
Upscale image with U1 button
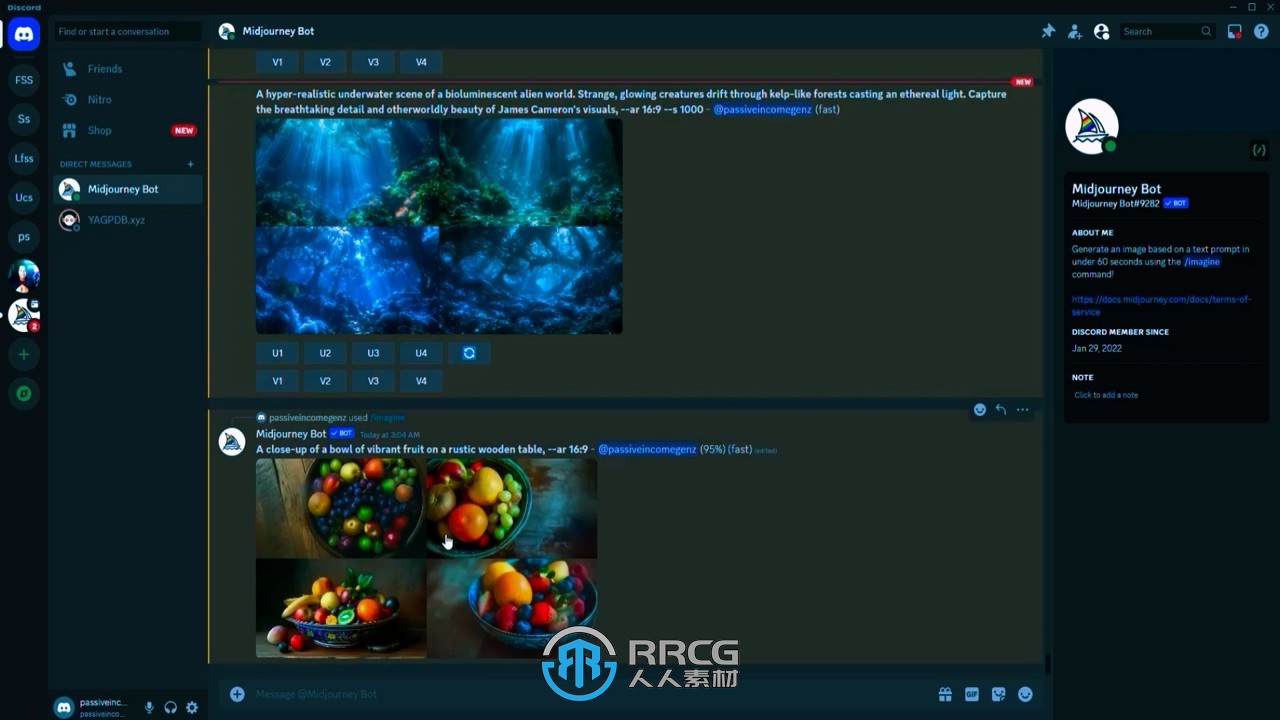[277, 353]
